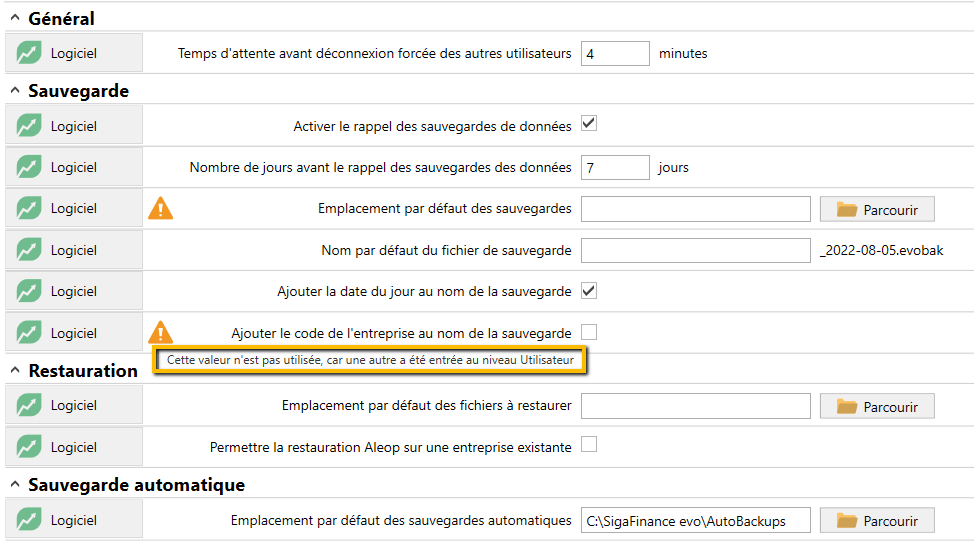Click the Temps d'attente minutes field
The height and width of the screenshot is (543, 974).
(615, 53)
